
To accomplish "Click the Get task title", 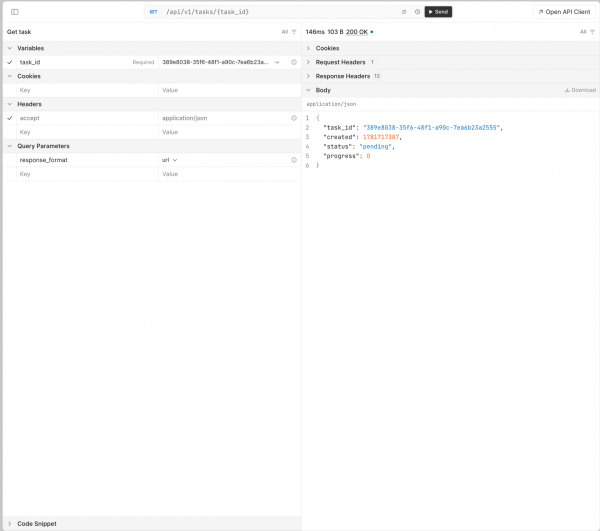I will coord(19,32).
